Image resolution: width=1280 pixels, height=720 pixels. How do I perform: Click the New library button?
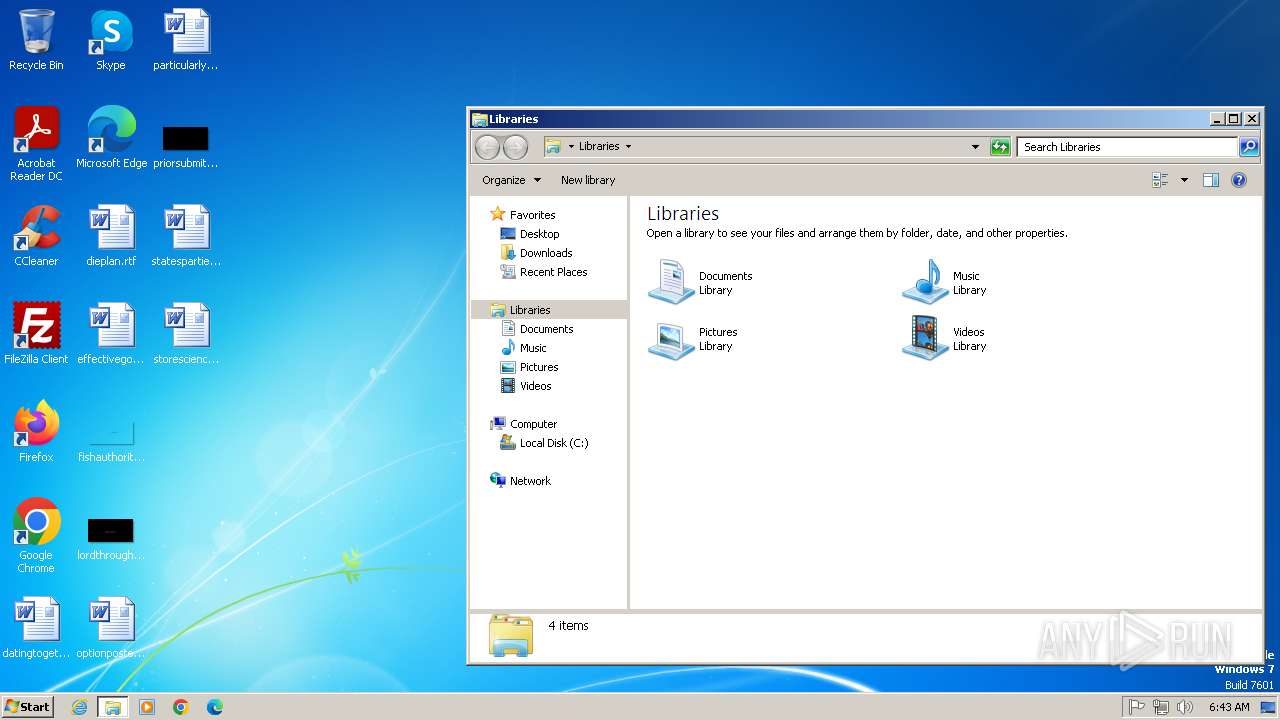588,180
